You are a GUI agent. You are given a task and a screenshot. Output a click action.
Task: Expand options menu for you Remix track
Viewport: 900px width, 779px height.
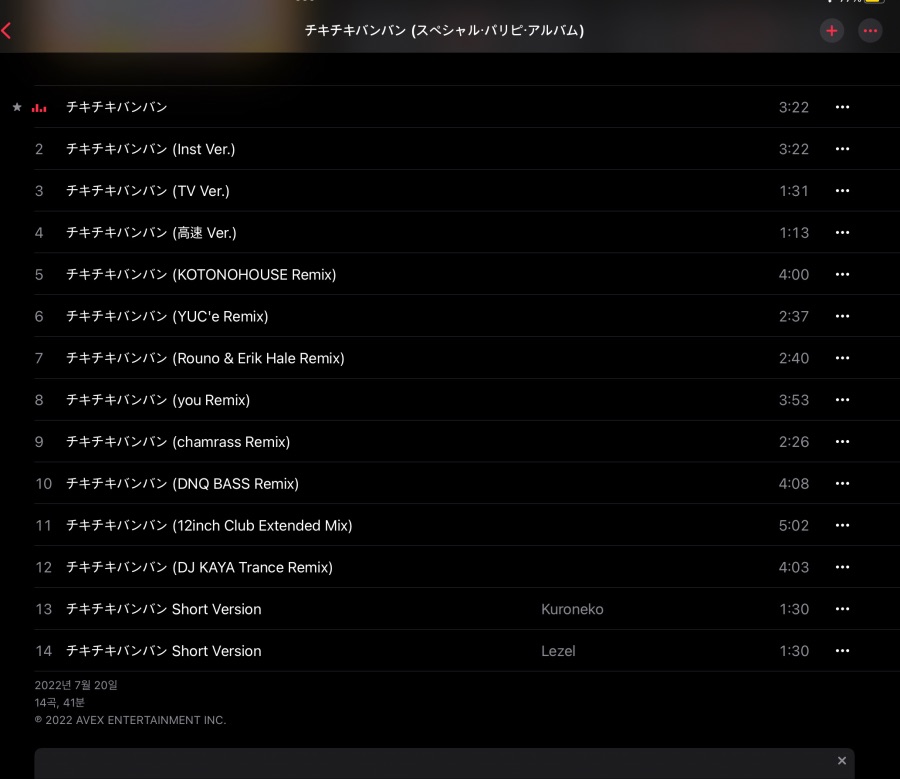tap(842, 400)
